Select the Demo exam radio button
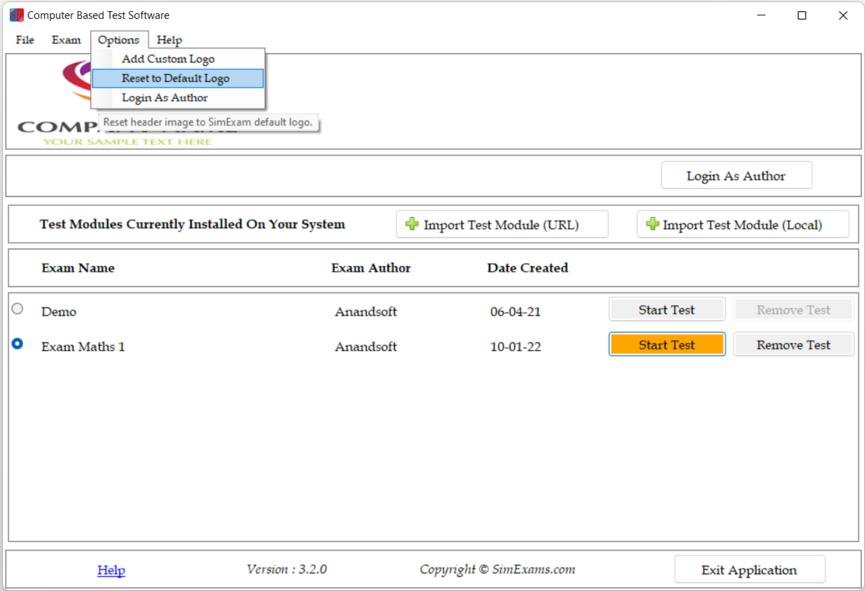 pos(17,309)
